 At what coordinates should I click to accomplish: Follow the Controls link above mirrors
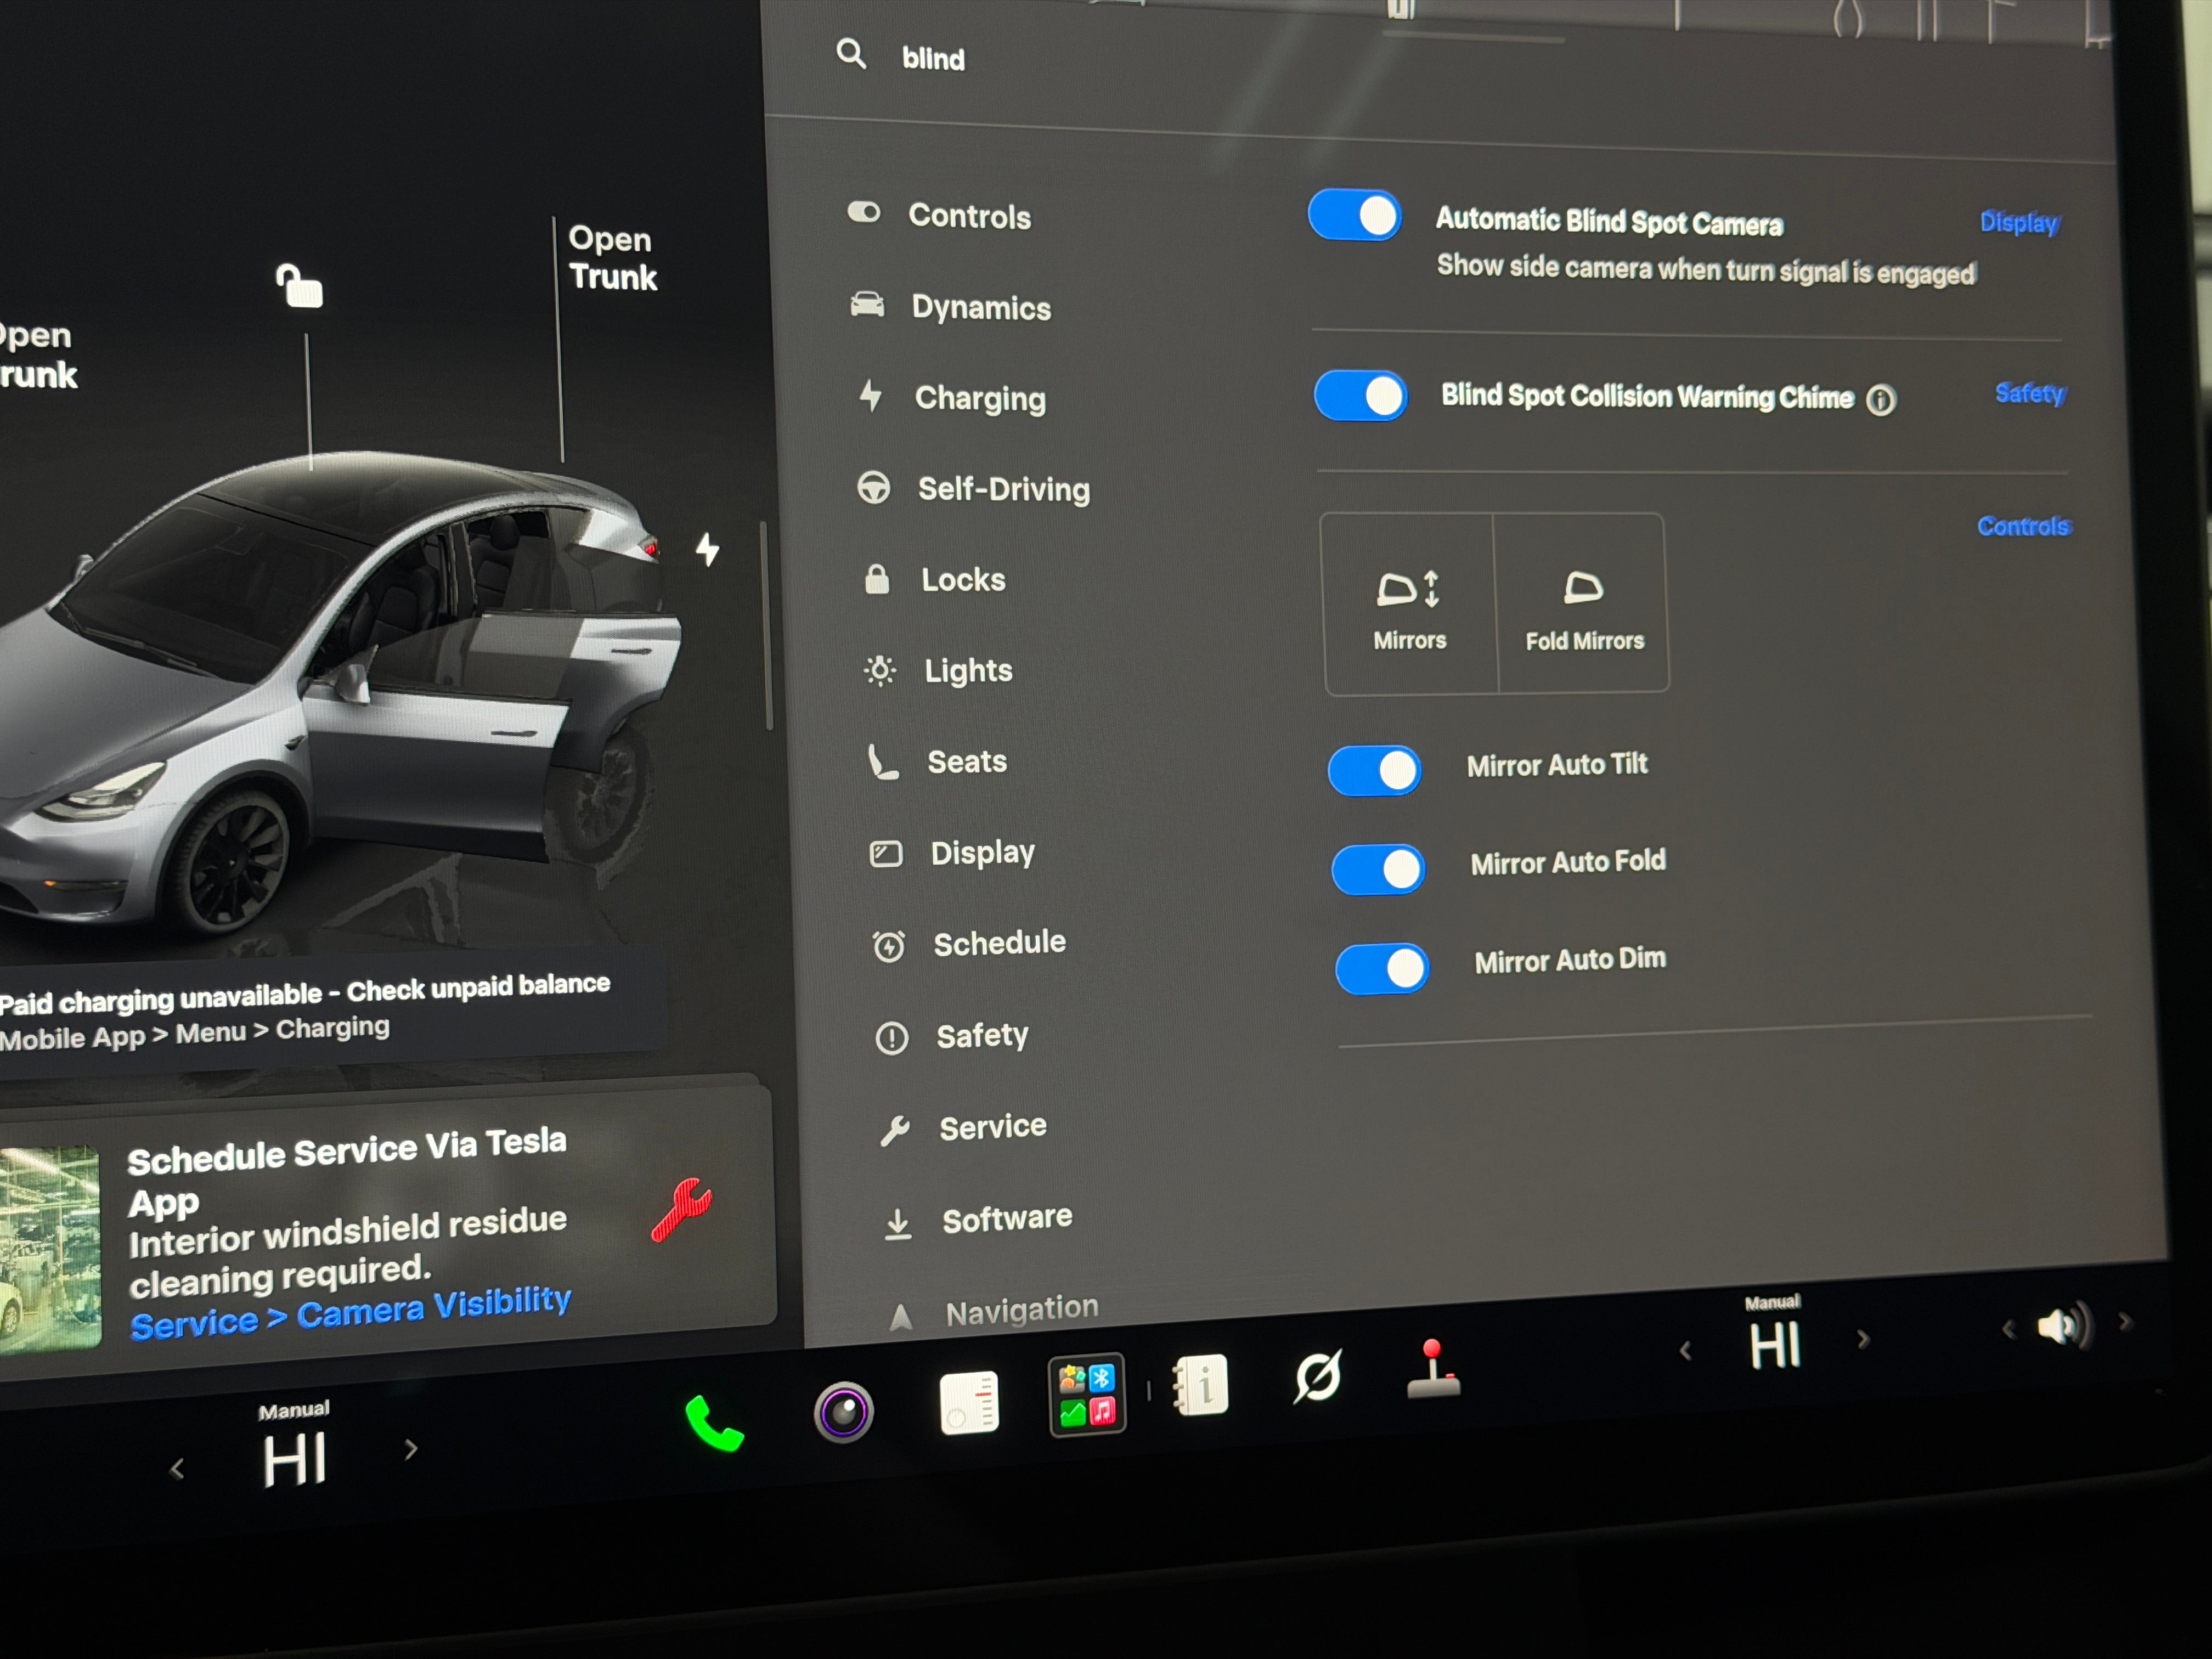click(2024, 526)
